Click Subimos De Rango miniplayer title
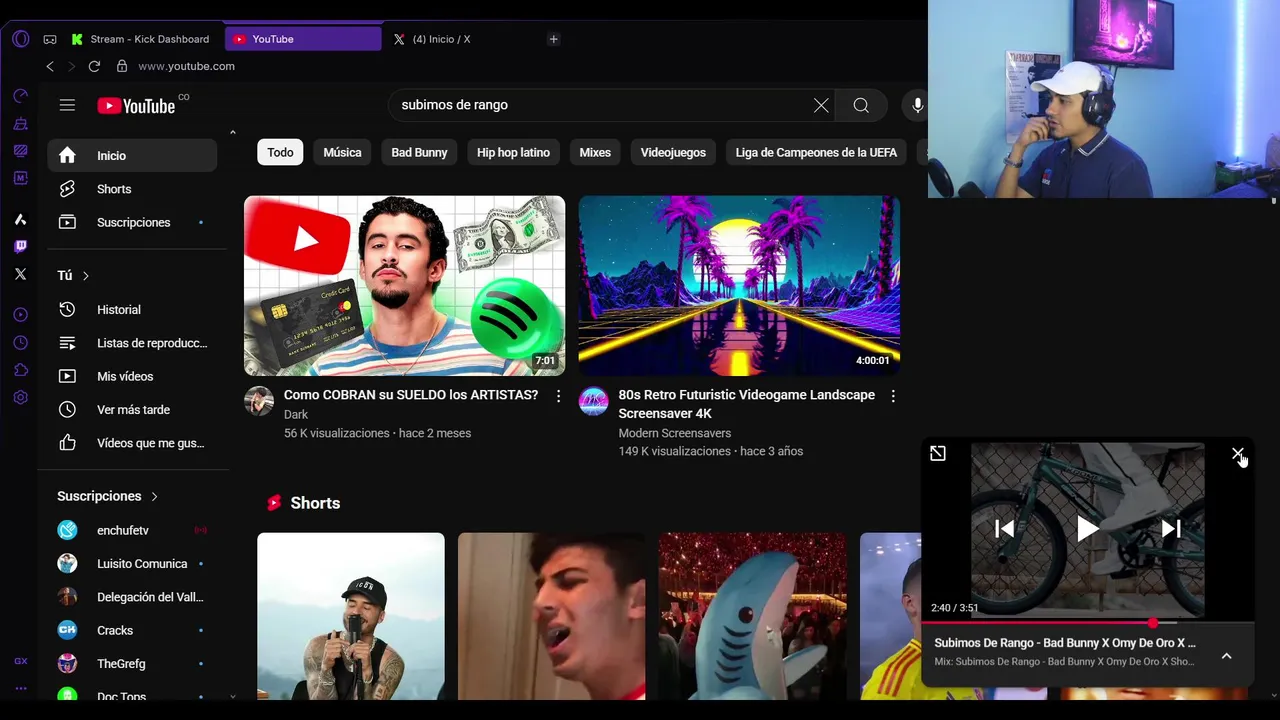The height and width of the screenshot is (720, 1280). tap(1065, 643)
